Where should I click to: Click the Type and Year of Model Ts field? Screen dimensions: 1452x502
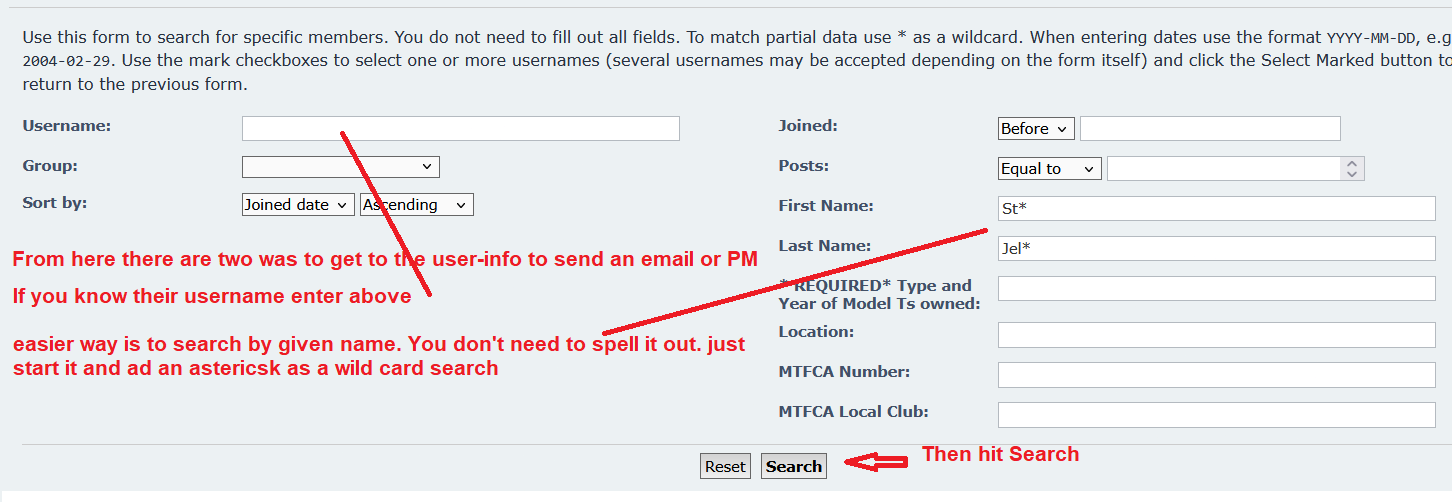1216,288
